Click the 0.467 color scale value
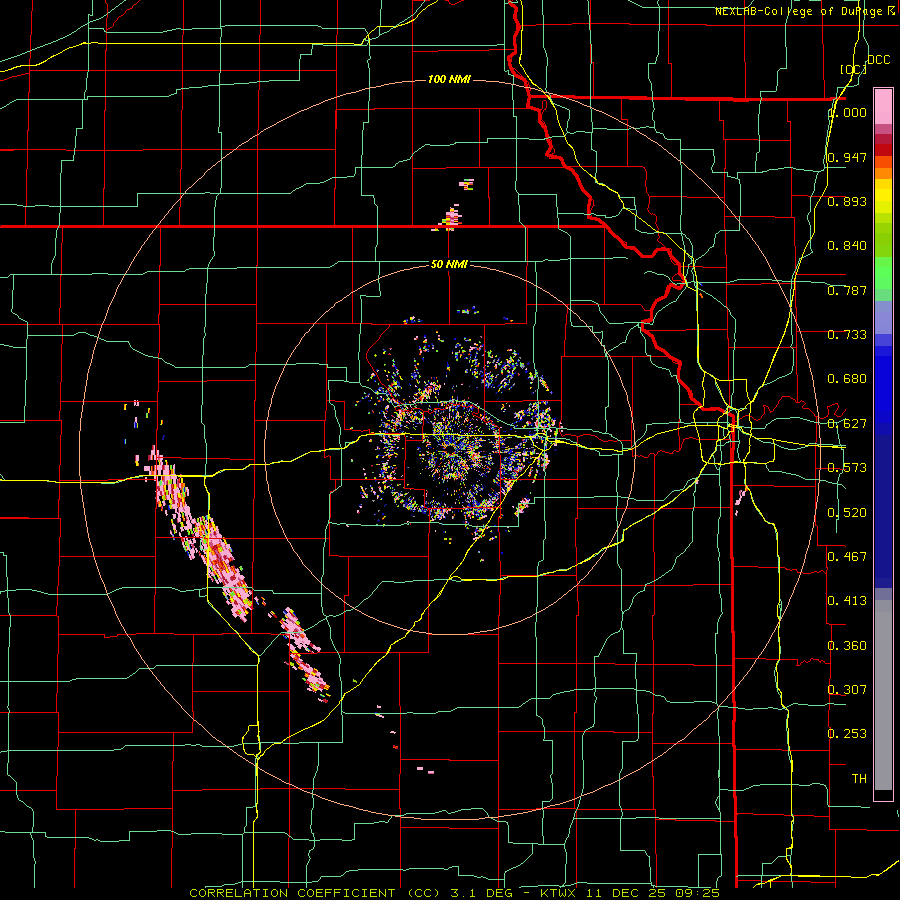This screenshot has height=900, width=900. click(x=847, y=556)
